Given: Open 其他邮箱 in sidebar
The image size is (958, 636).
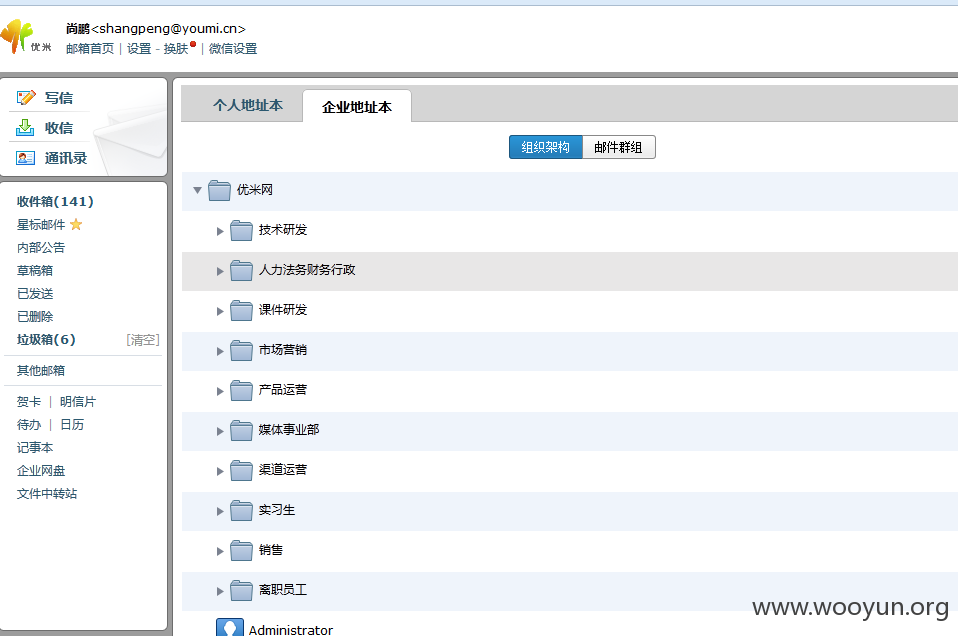Looking at the screenshot, I should coord(41,371).
